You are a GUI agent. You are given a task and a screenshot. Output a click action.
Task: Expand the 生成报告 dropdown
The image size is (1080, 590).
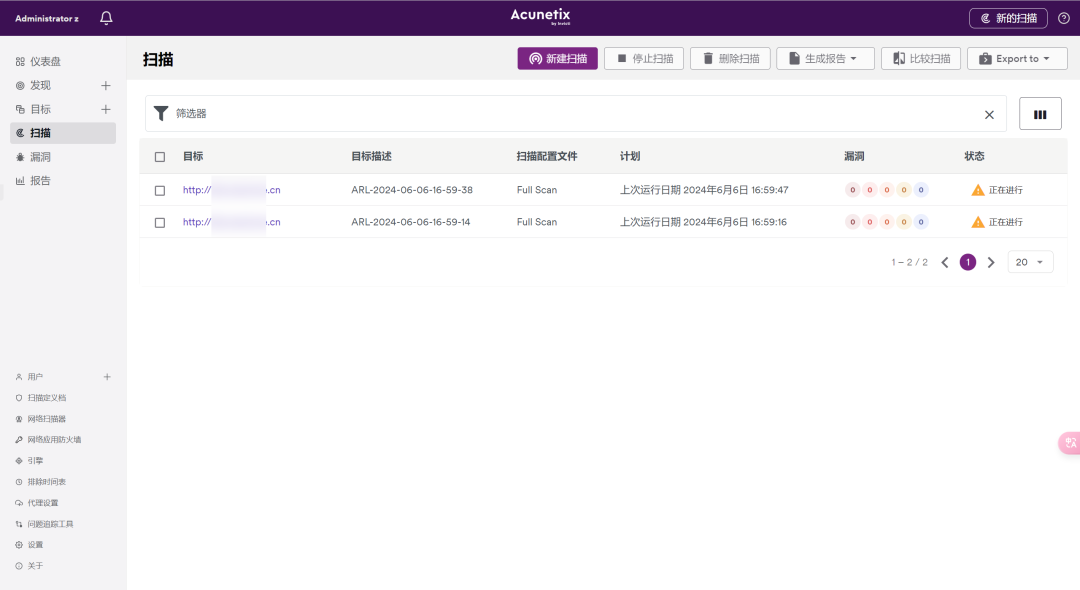[x=825, y=59]
